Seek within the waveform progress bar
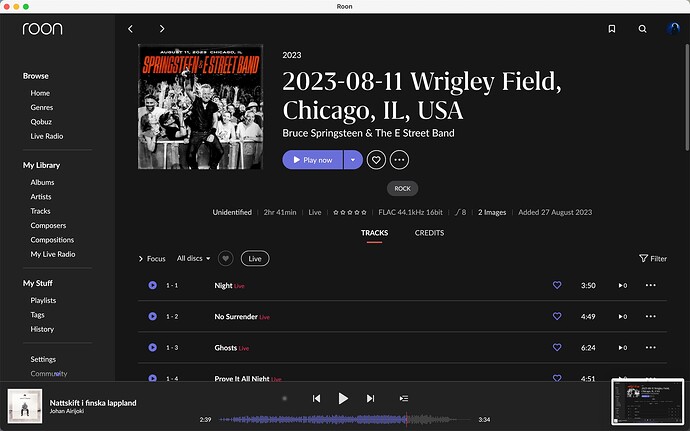This screenshot has height=431, width=690. pos(343,420)
